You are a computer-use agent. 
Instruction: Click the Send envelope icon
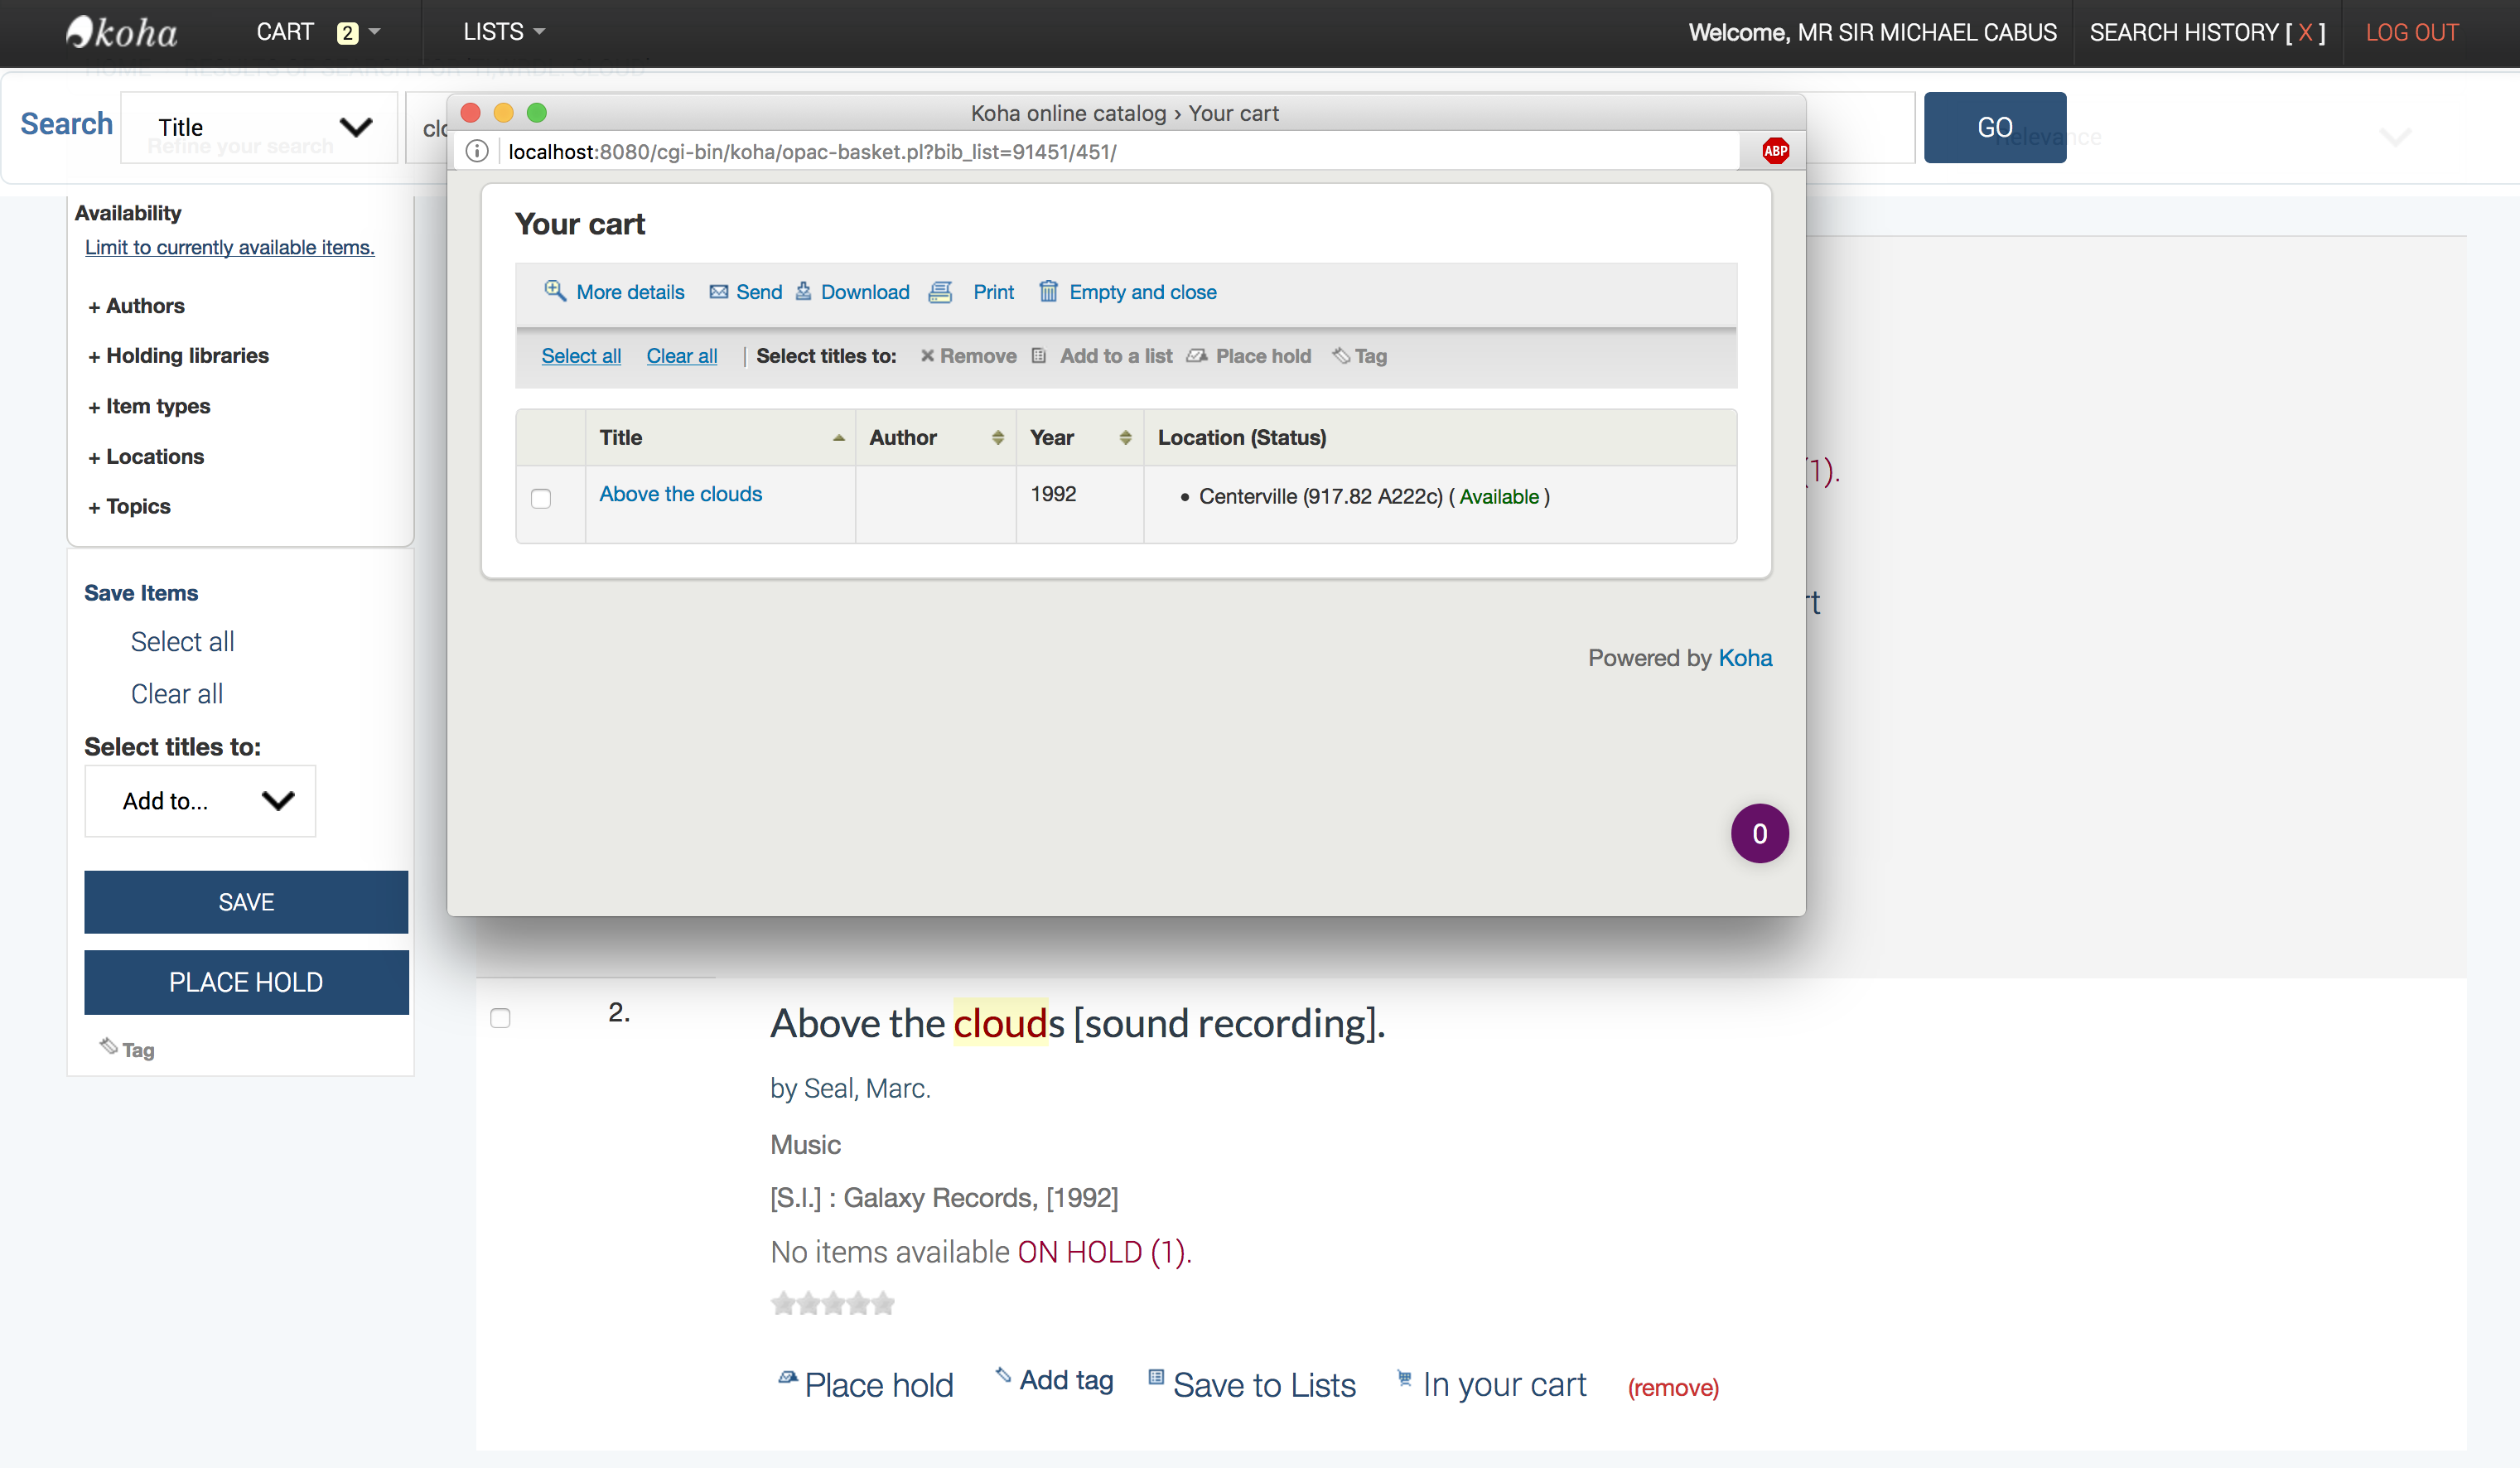718,292
